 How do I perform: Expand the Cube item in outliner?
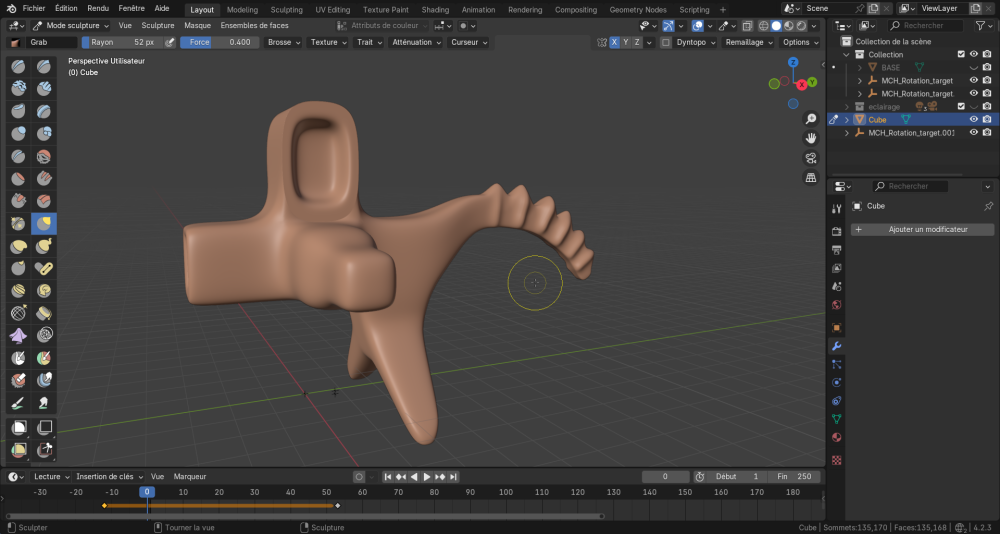click(x=847, y=120)
